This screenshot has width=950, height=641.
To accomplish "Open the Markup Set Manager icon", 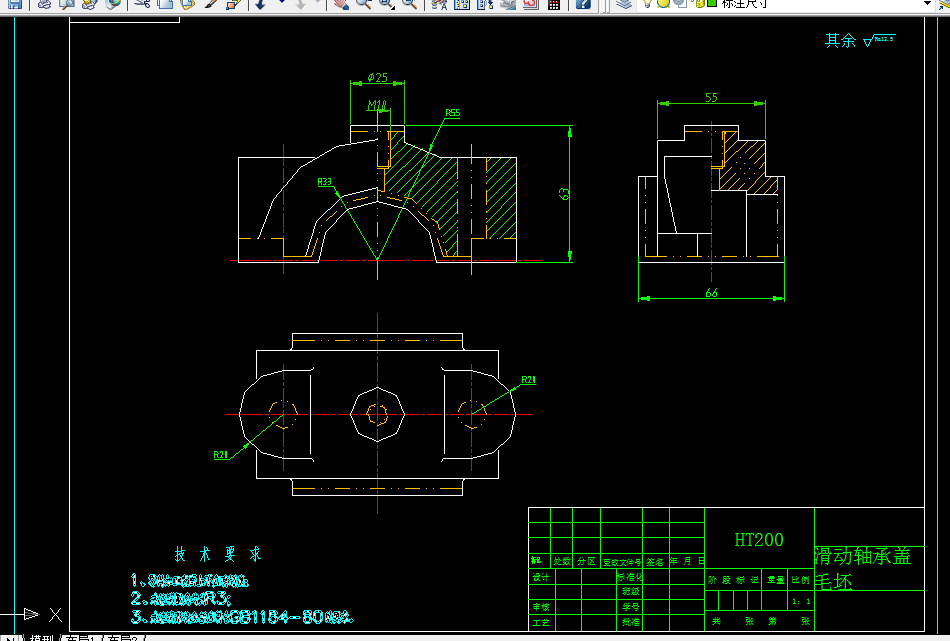I will point(531,4).
